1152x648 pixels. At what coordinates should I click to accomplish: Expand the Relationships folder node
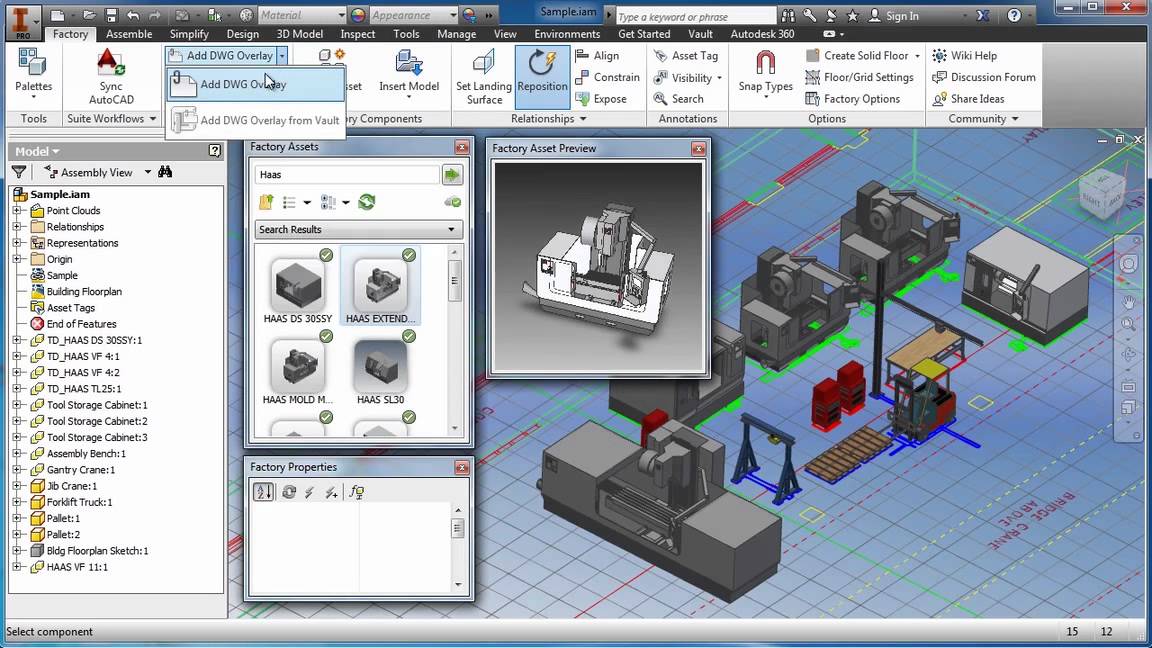17,227
